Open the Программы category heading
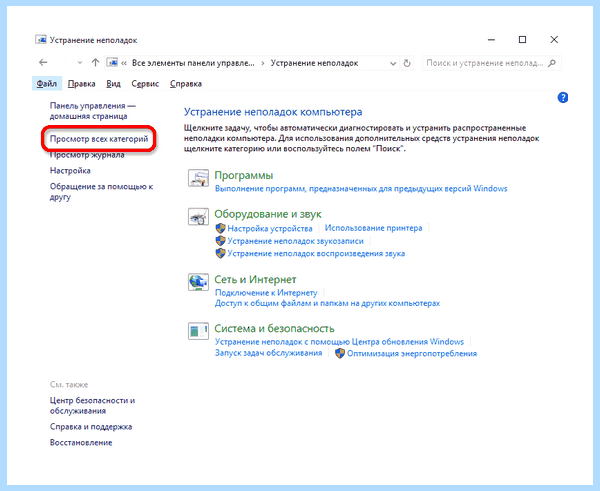Screen dimensions: 600x491 (244, 175)
